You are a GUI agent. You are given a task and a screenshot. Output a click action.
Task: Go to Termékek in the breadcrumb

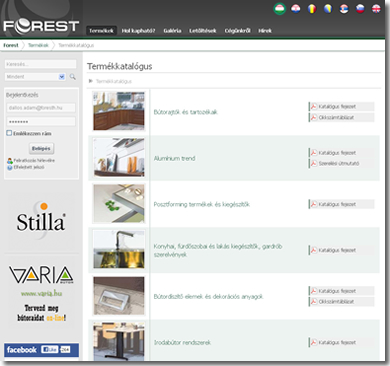(38, 45)
